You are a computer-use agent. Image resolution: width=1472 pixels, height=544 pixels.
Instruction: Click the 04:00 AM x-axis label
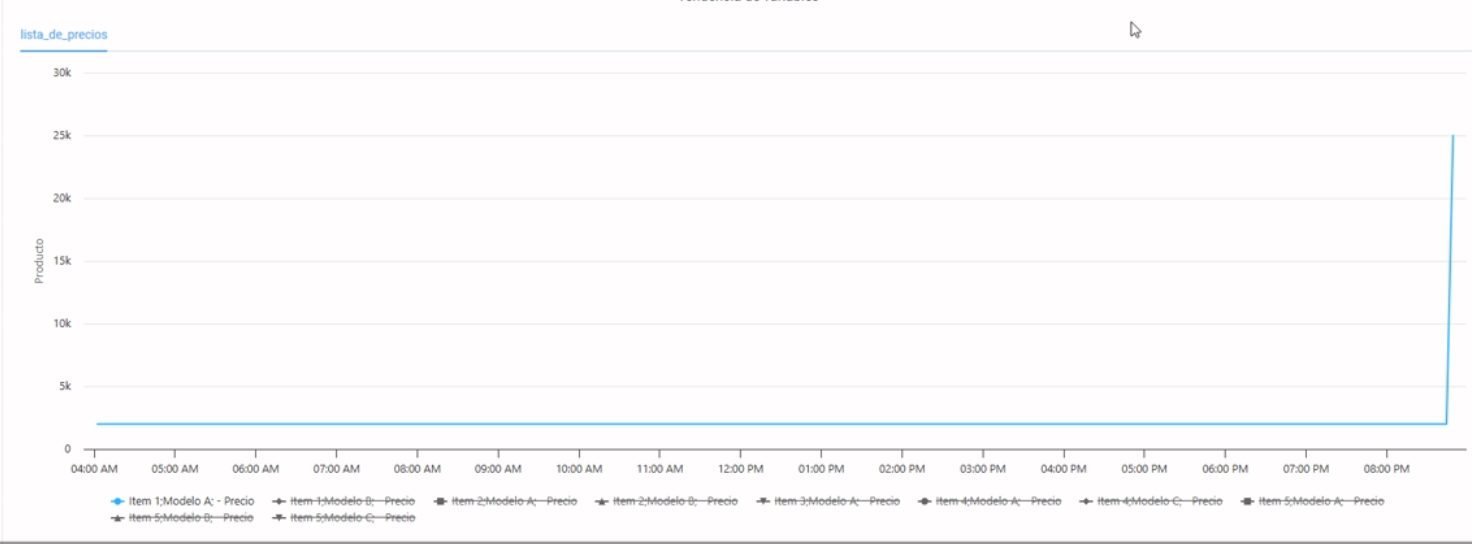pos(94,468)
